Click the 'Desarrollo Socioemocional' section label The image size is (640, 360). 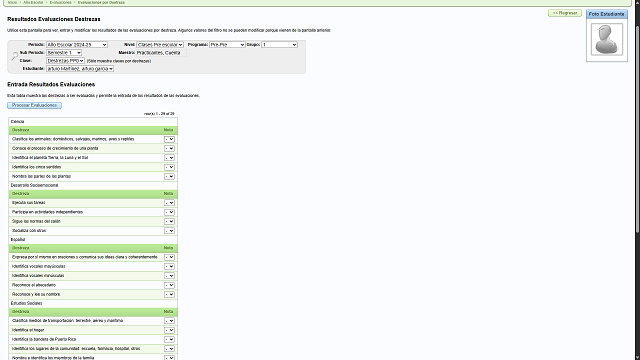click(35, 185)
